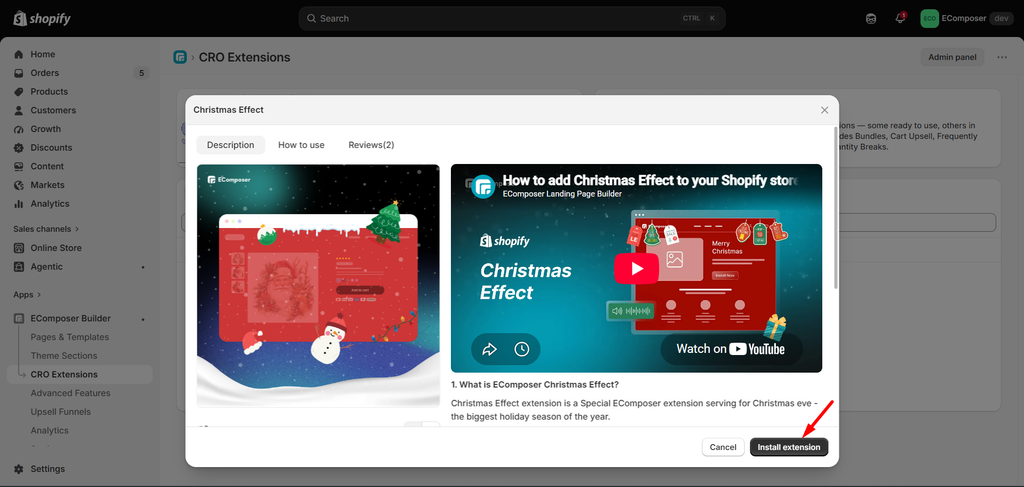Expand the Apps section
1024x487 pixels.
click(x=27, y=294)
